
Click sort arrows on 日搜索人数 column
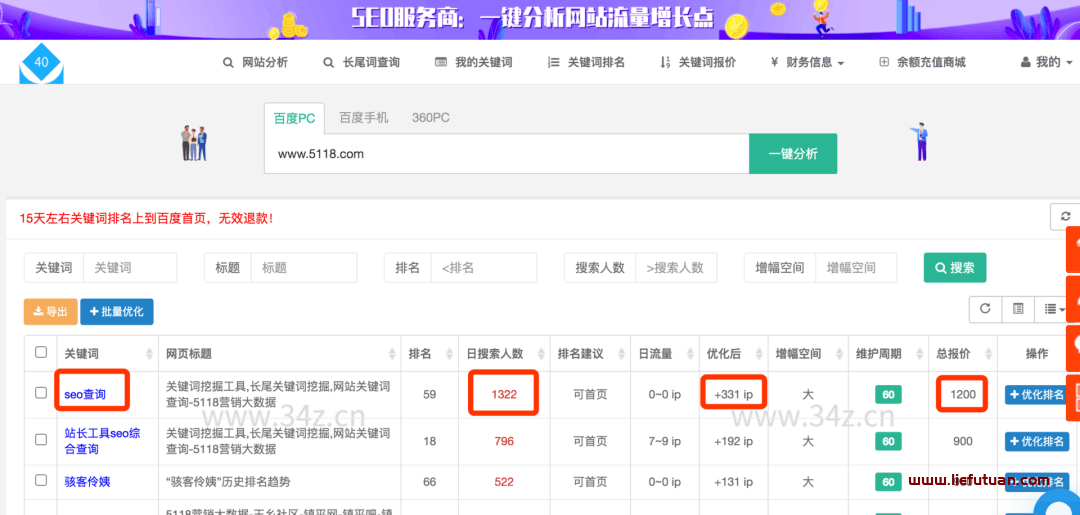[x=540, y=354]
